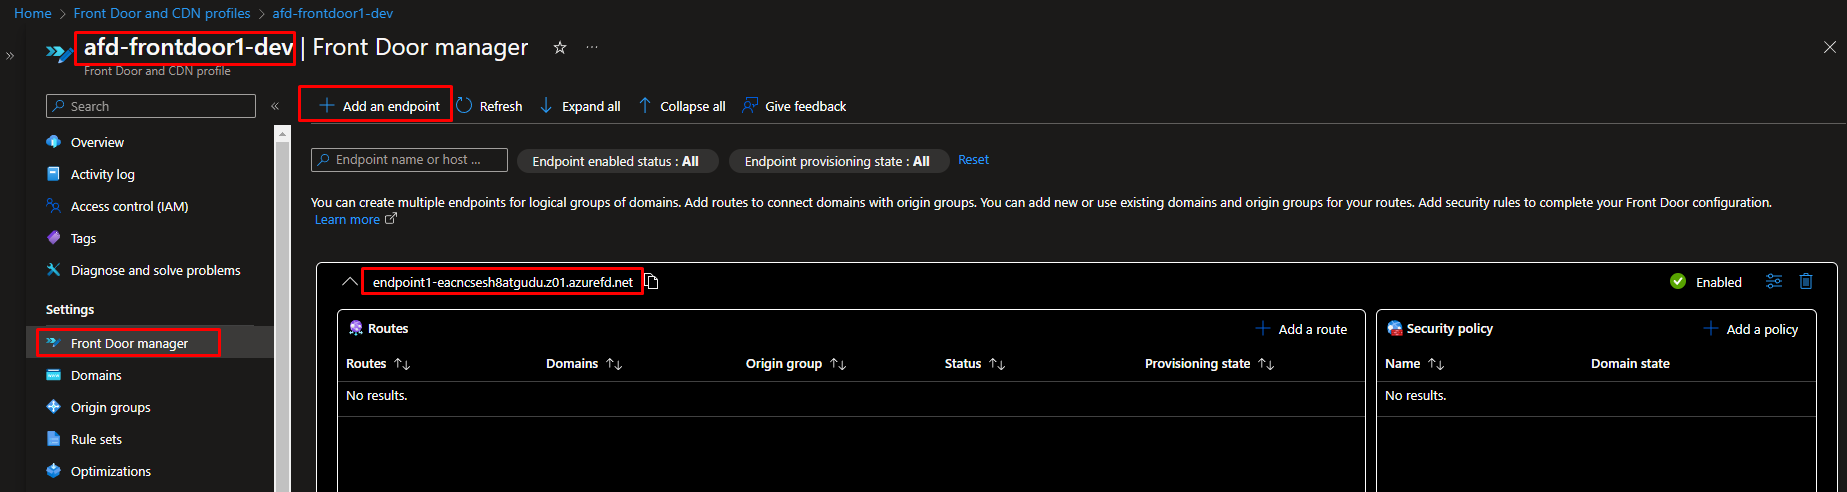Screen dimensions: 1847x492
Task: Click Give feedback in toolbar
Action: click(x=794, y=106)
